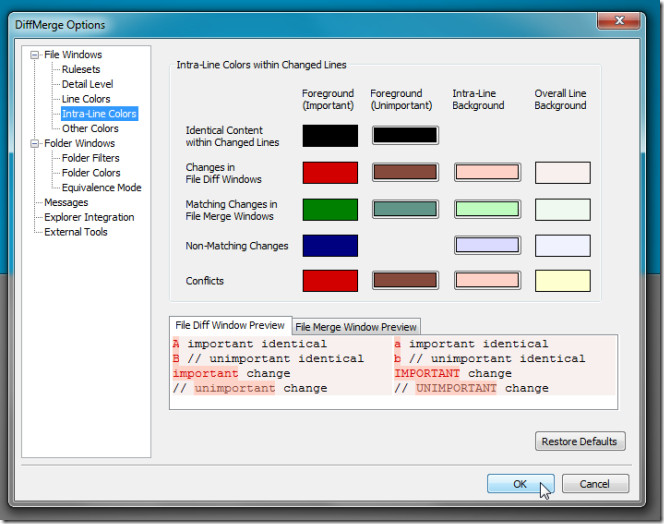The width and height of the screenshot is (664, 524).
Task: Open the Folder Filters options page
Action: click(x=91, y=158)
